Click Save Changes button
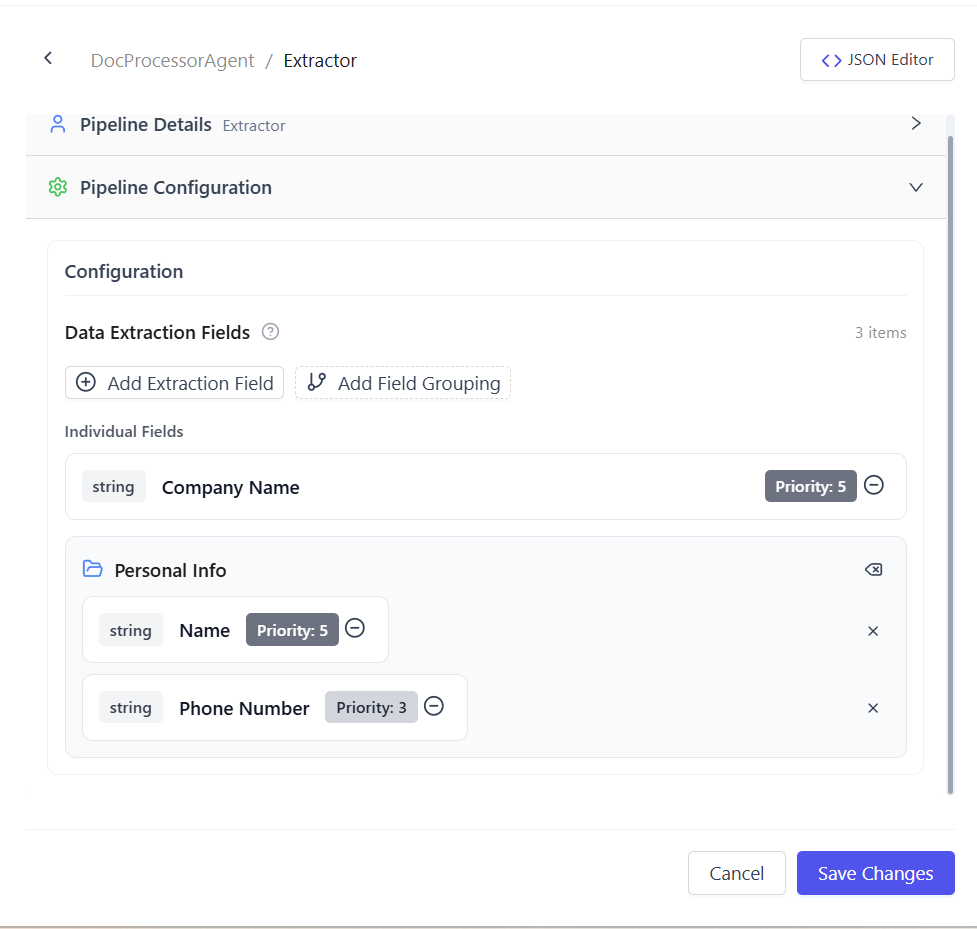Viewport: 977px width, 929px height. click(x=875, y=873)
